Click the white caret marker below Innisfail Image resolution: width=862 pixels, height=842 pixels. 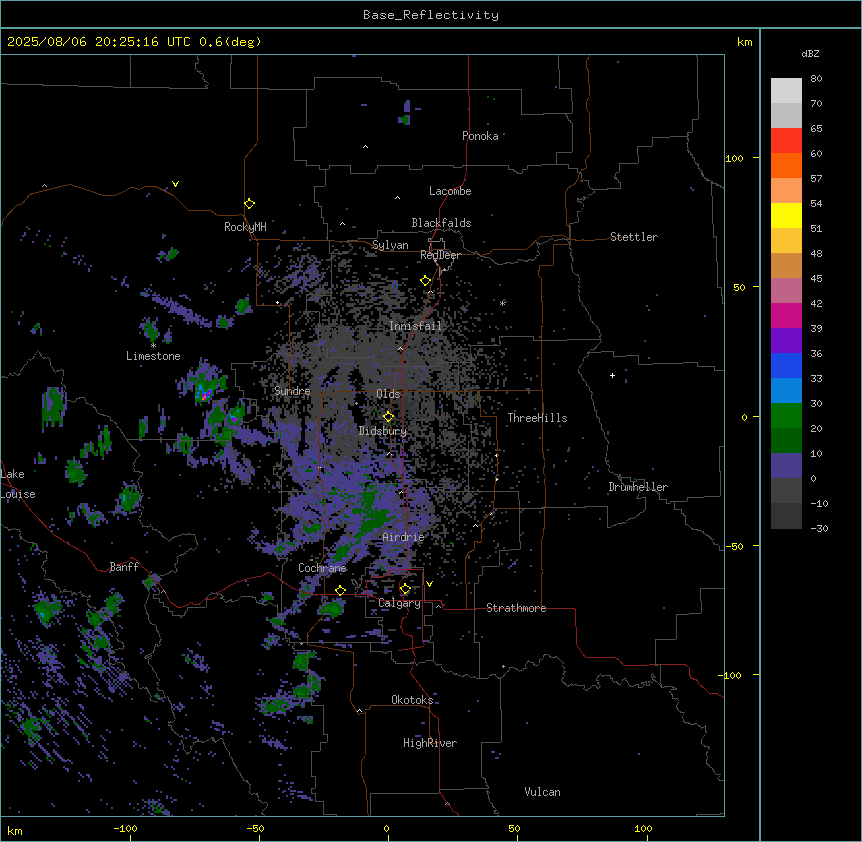(400, 348)
